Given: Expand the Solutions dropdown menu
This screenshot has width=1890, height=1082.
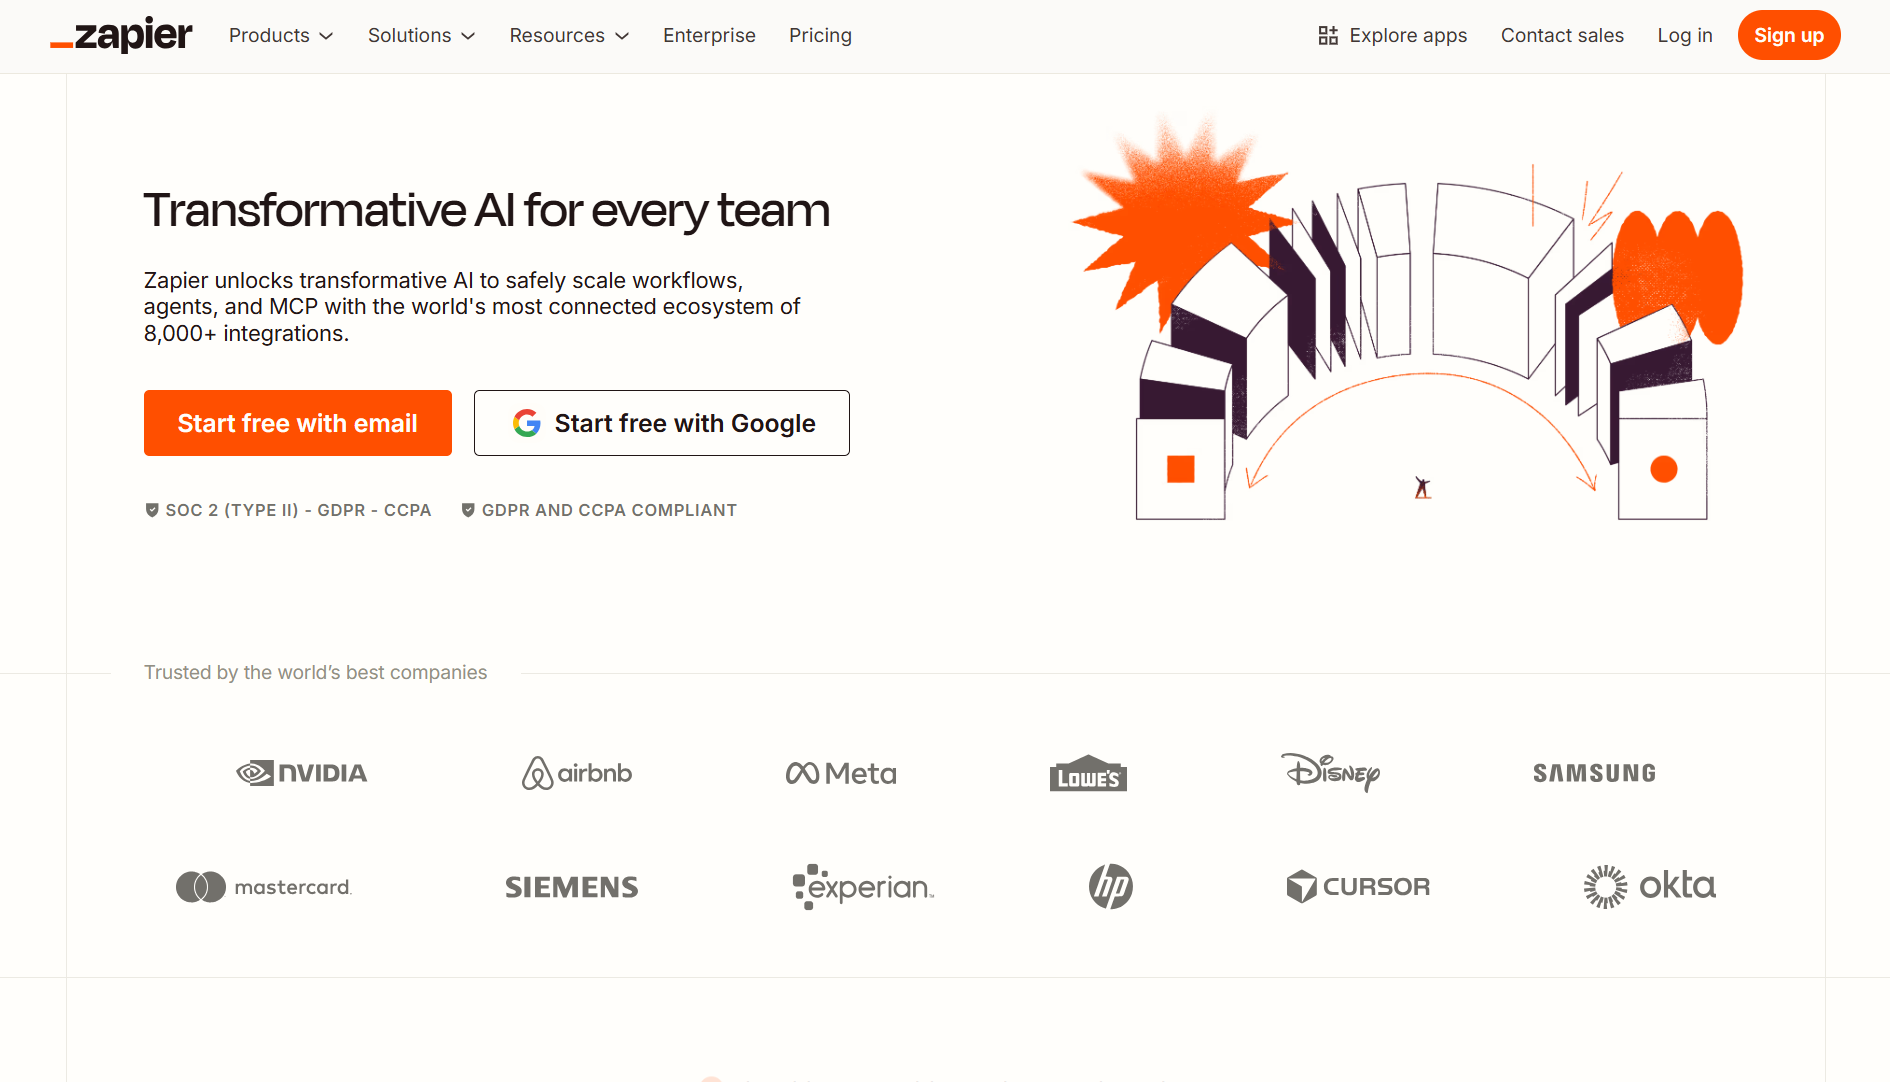Looking at the screenshot, I should click(421, 36).
